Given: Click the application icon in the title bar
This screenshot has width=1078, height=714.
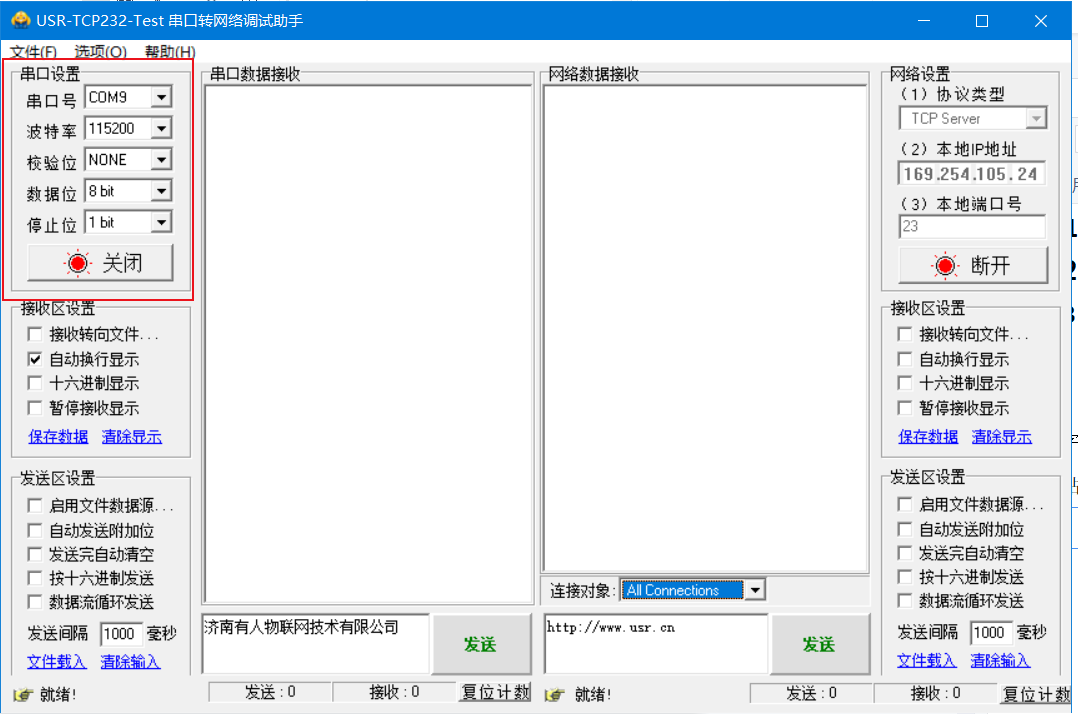Looking at the screenshot, I should [19, 20].
